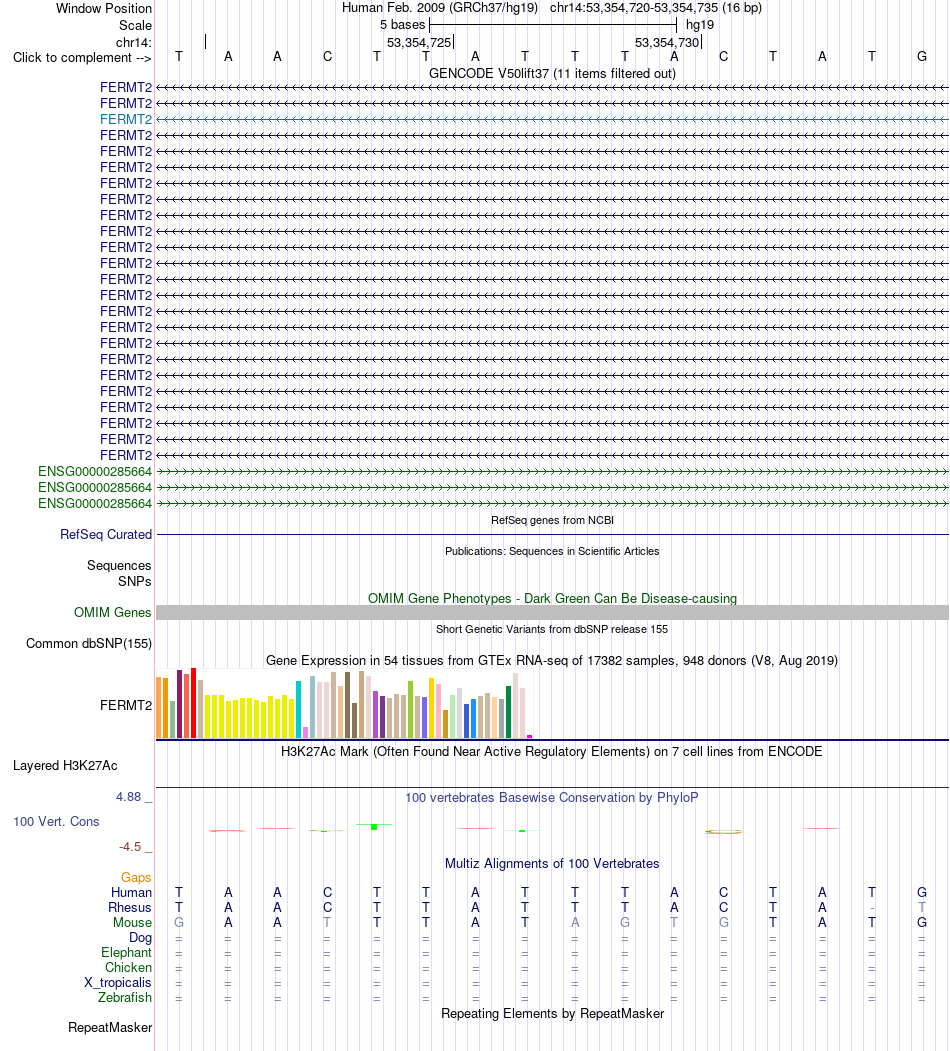Screen dimensions: 950x1051
Task: Click the tallest red bar in the GTEx chart
Action: point(193,703)
